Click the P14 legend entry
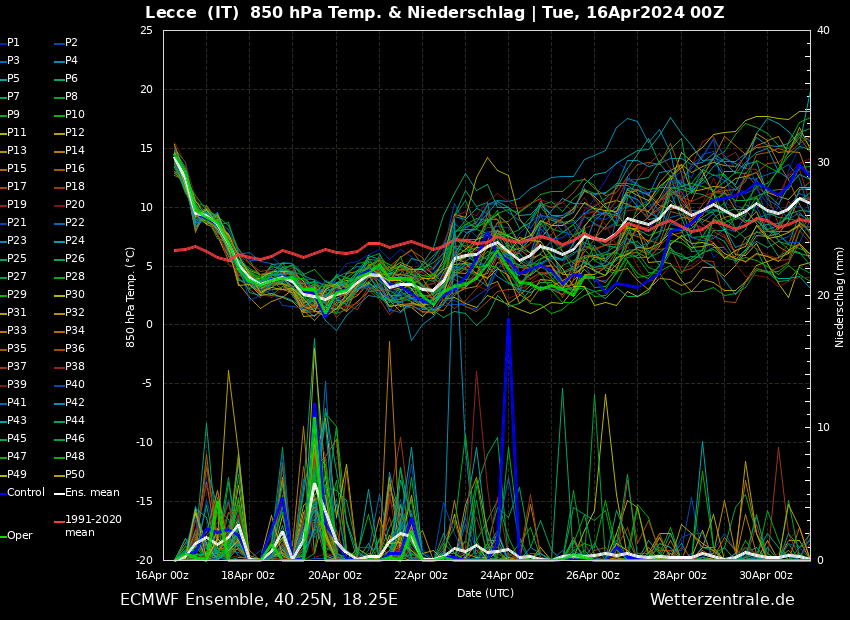The width and height of the screenshot is (850, 620). tap(69, 150)
